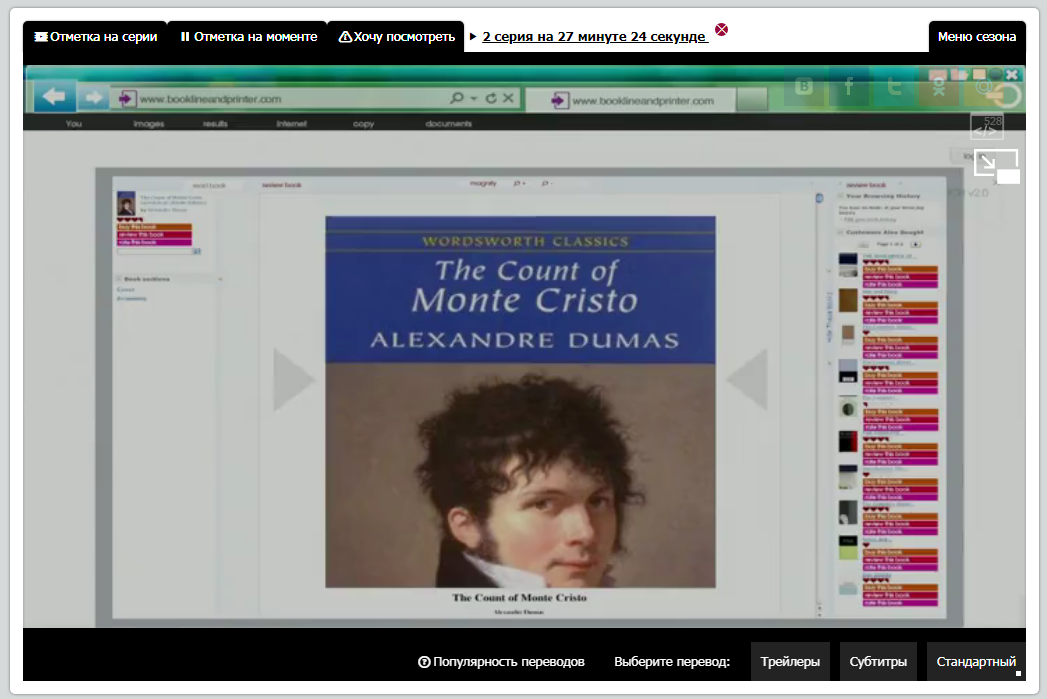Share via the Odnoklassniki icon
This screenshot has width=1047, height=699.
939,87
